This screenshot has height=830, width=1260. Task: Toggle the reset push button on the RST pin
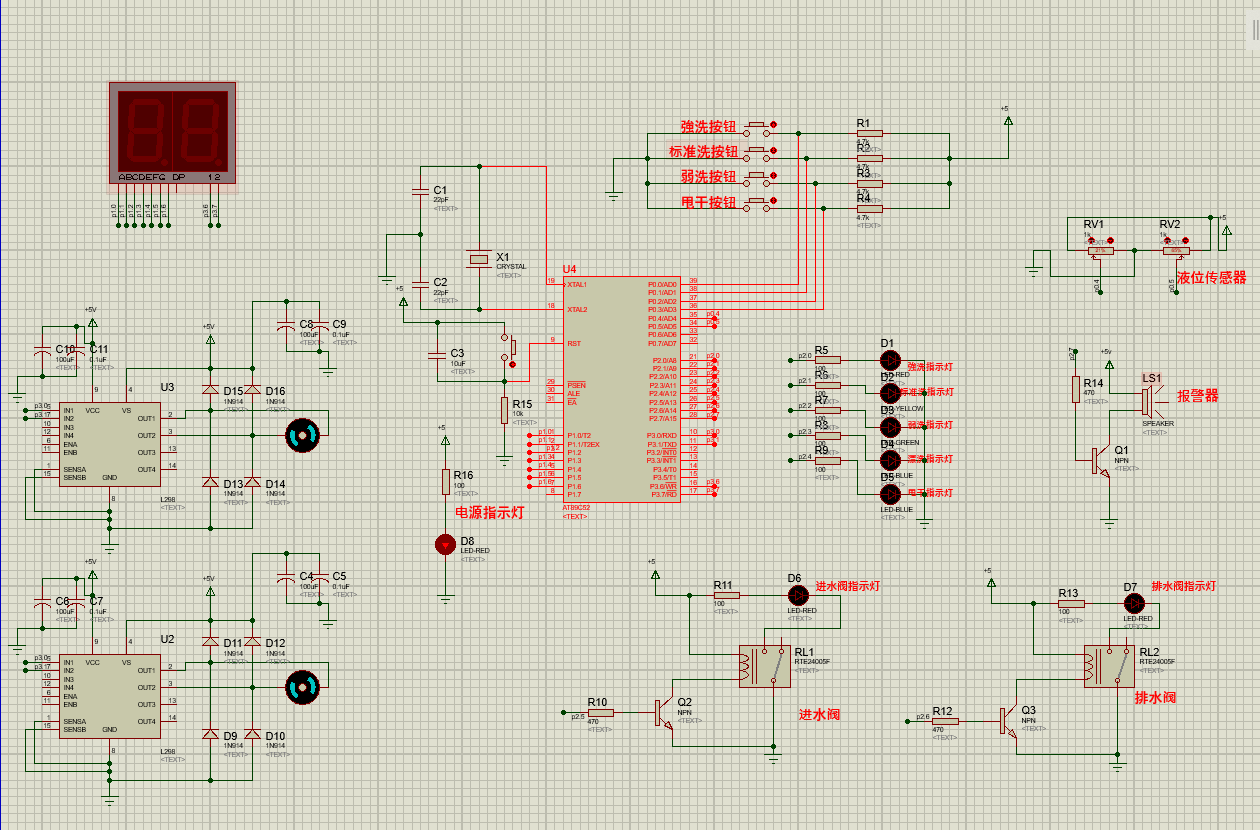[x=509, y=350]
